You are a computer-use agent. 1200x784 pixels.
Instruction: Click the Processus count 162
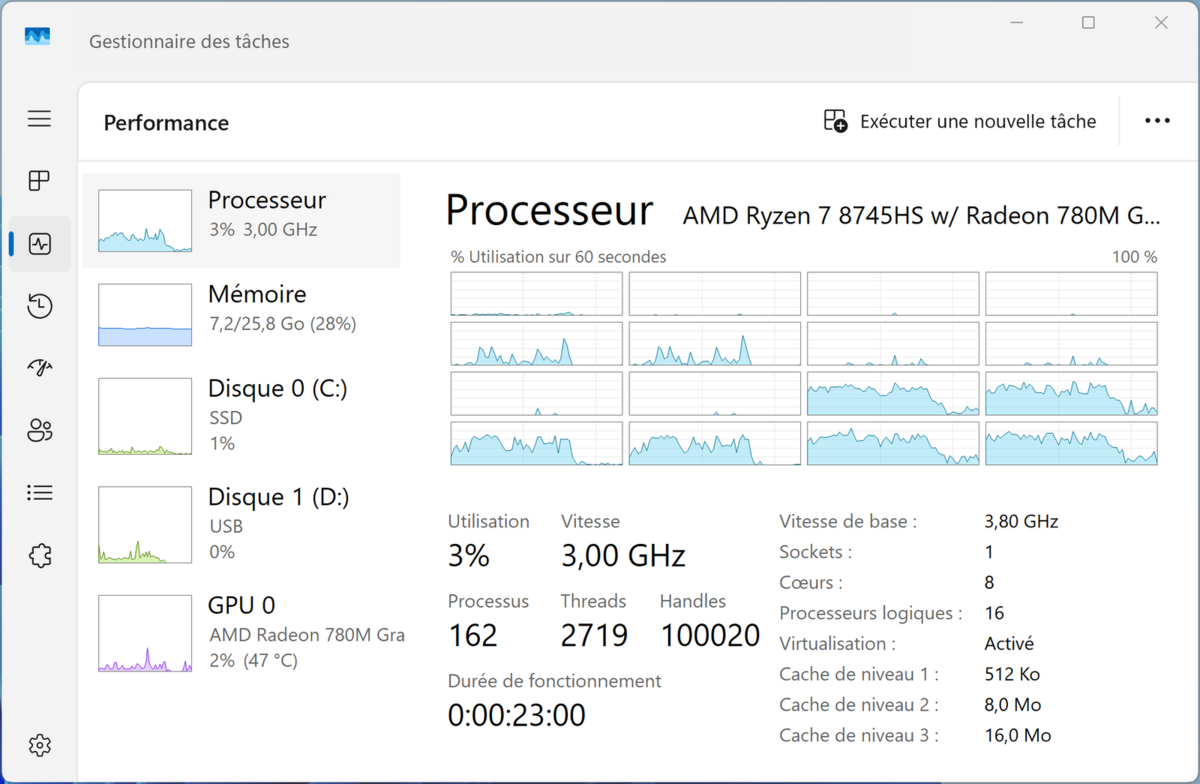click(x=472, y=635)
